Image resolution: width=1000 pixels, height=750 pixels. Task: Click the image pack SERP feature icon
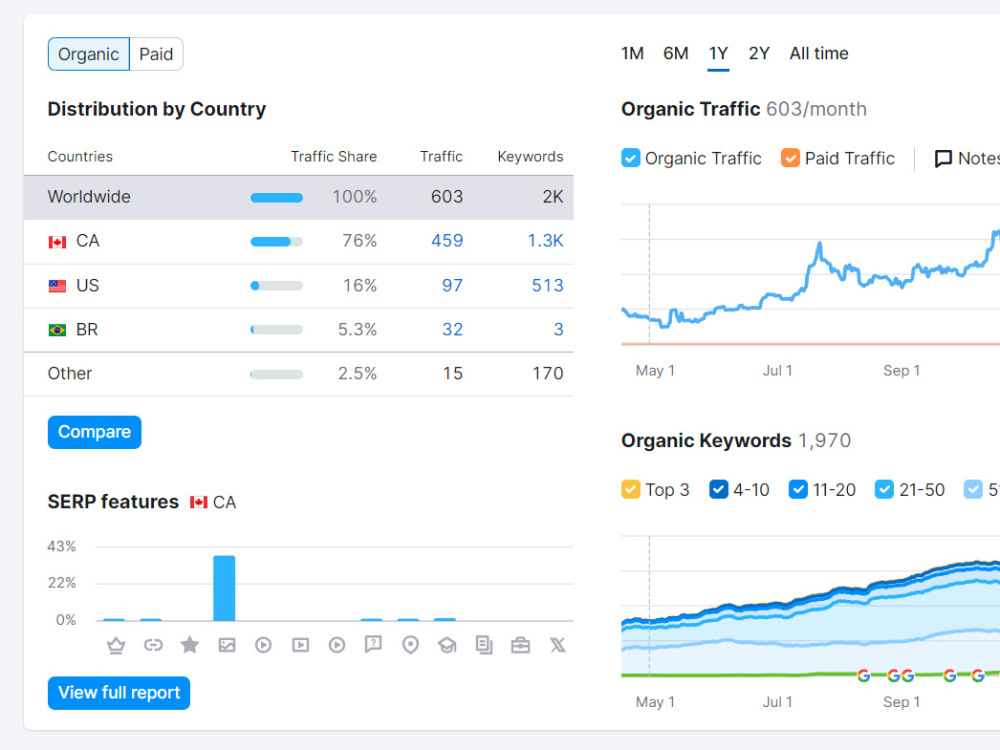[x=226, y=645]
